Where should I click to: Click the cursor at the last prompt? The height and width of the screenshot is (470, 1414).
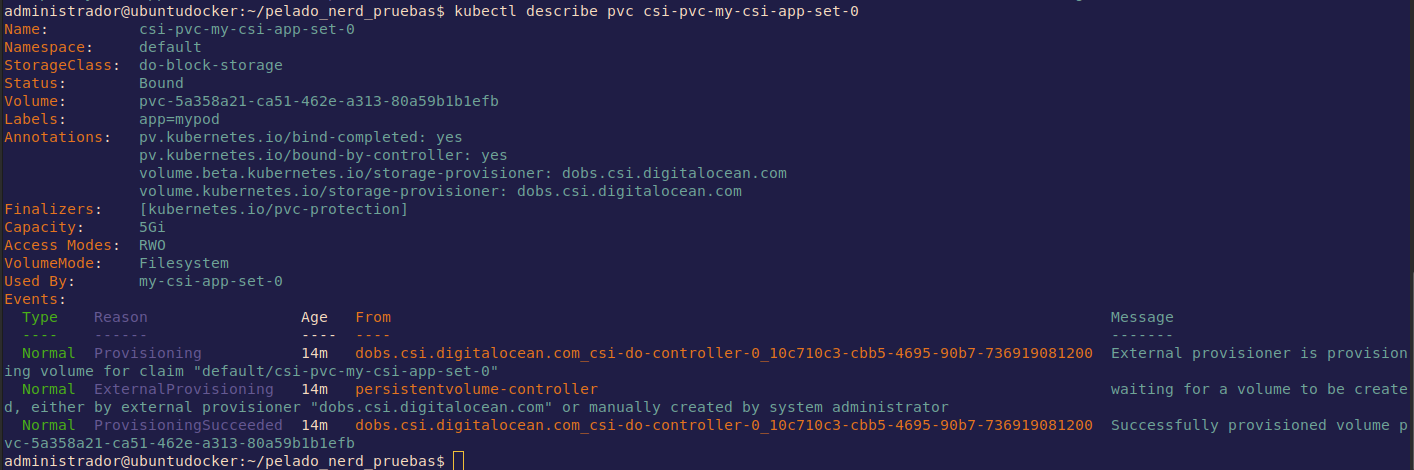click(x=458, y=461)
